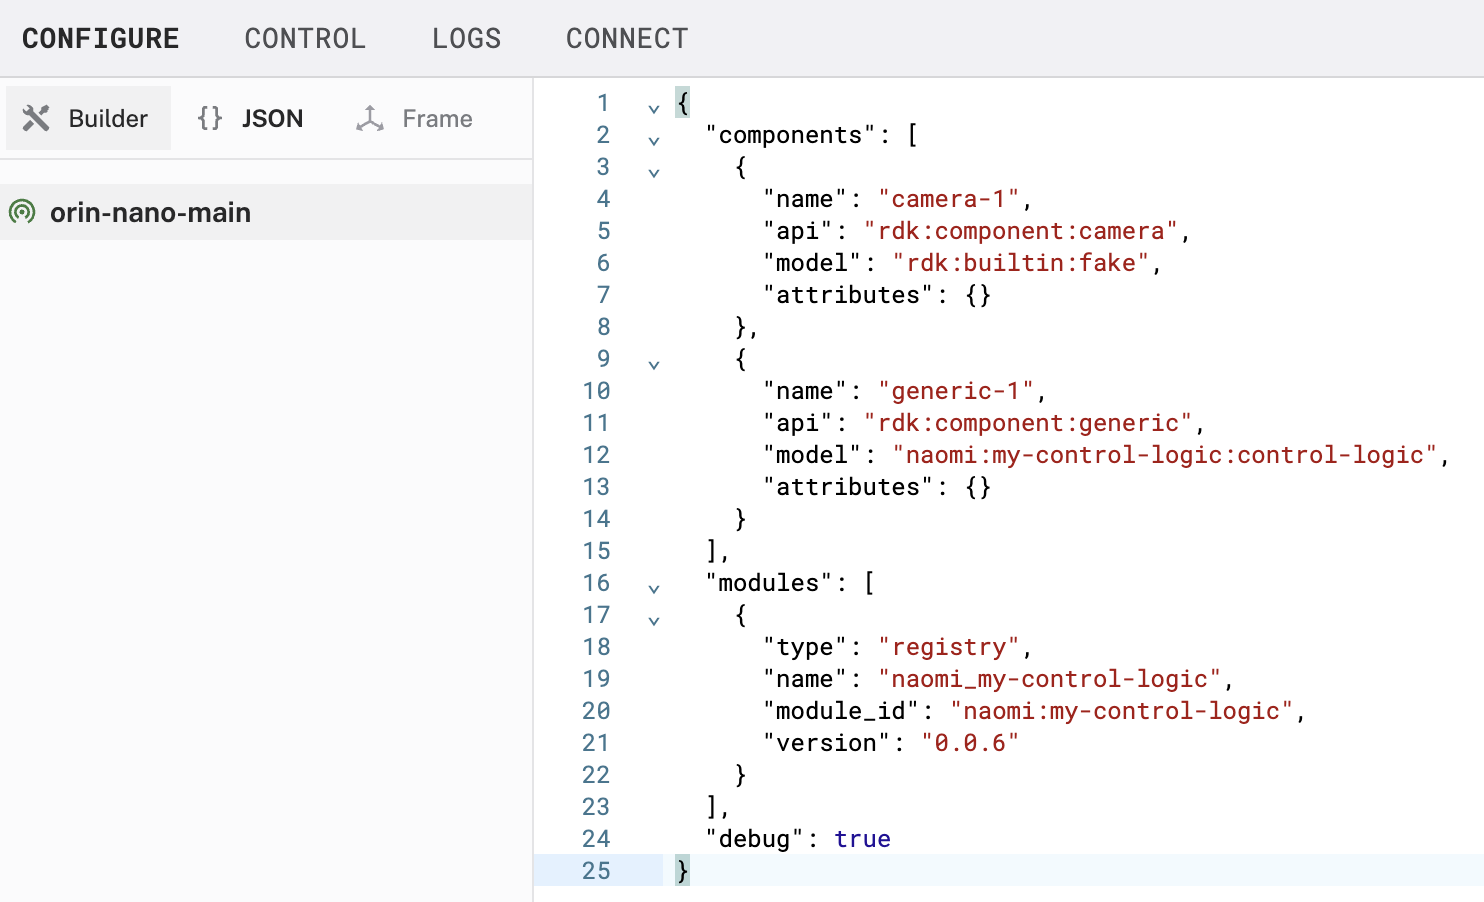Screen dimensions: 1484x902
Task: Fold the module object at line 17
Action: pos(654,620)
